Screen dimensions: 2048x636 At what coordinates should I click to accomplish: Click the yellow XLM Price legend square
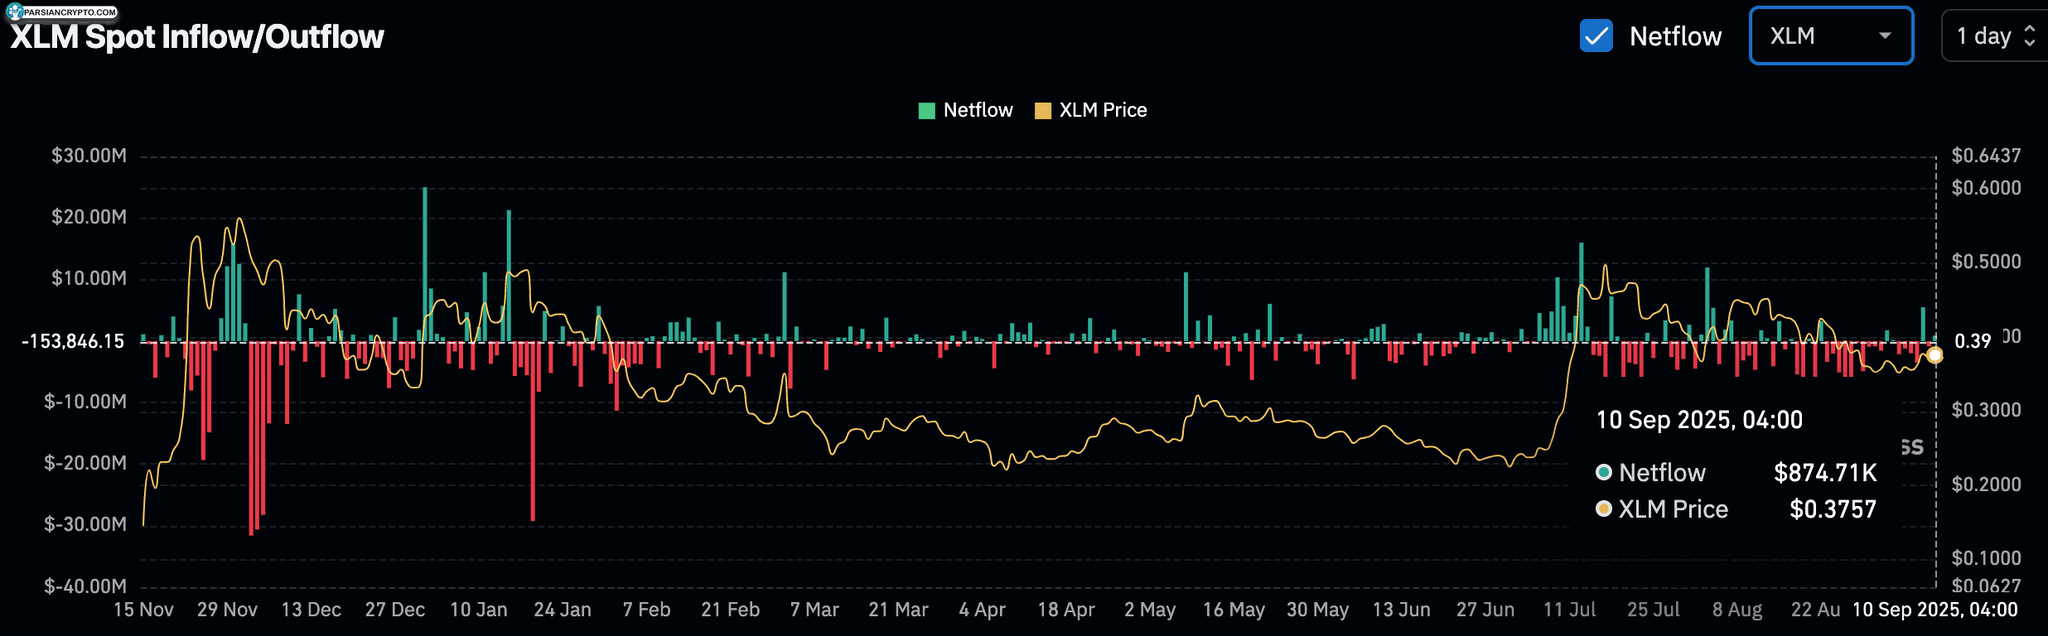coord(1043,111)
